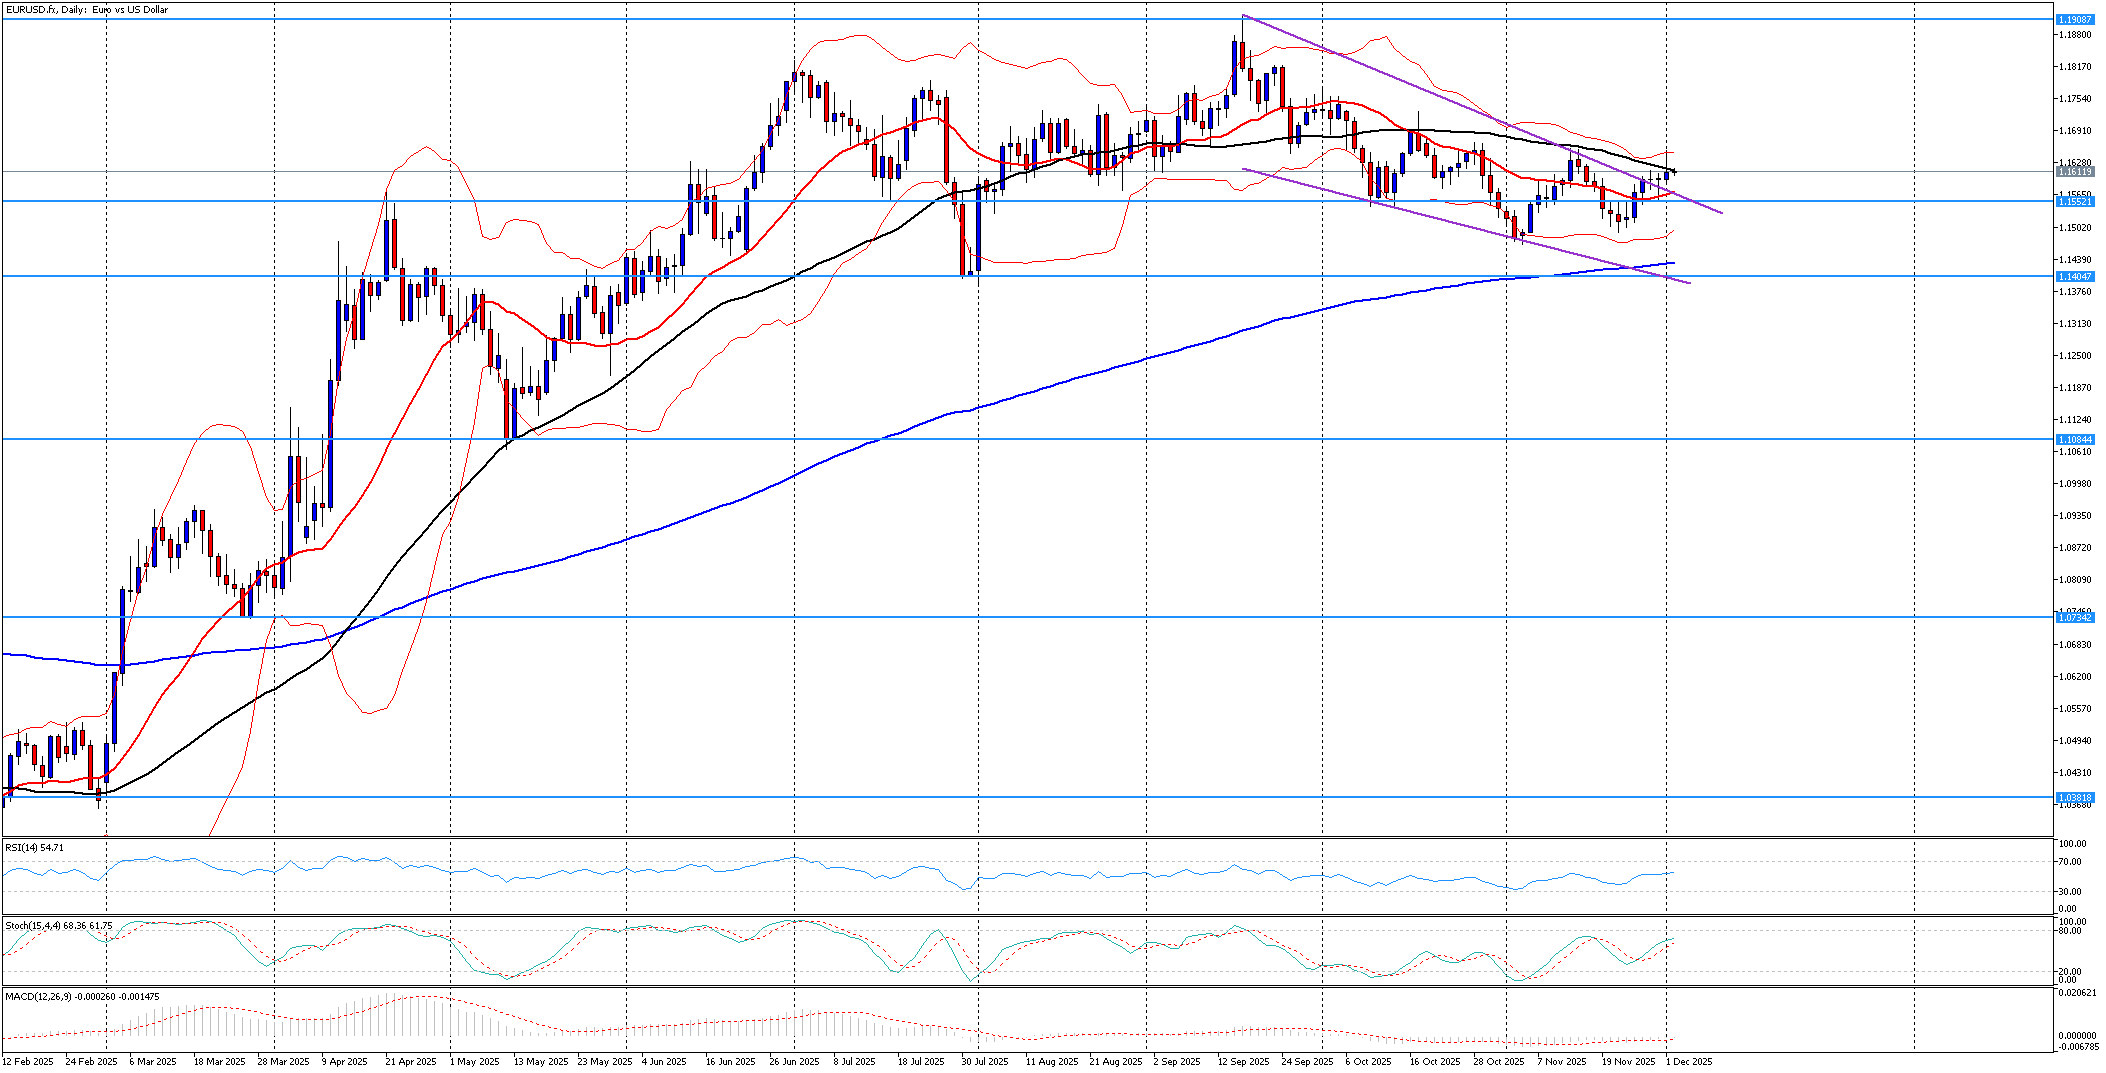Viewport: 2106px width, 1073px height.
Task: Select the 1.10844 horizontal level label
Action: coord(2073,440)
